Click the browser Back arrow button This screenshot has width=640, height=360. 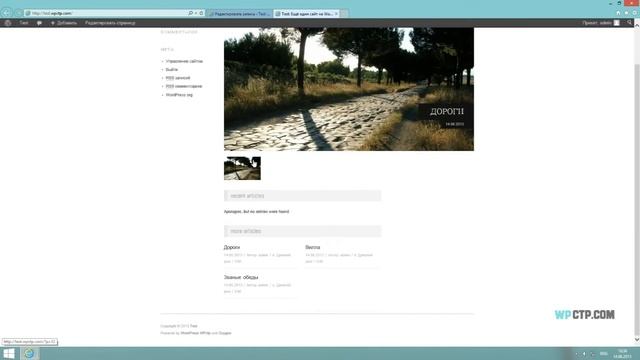tap(7, 13)
